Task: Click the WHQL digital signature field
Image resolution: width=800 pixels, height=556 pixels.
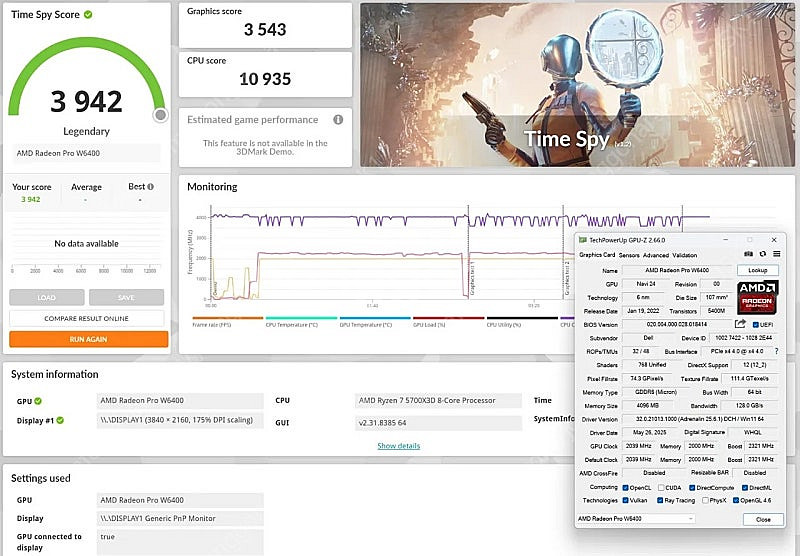Action: (753, 432)
